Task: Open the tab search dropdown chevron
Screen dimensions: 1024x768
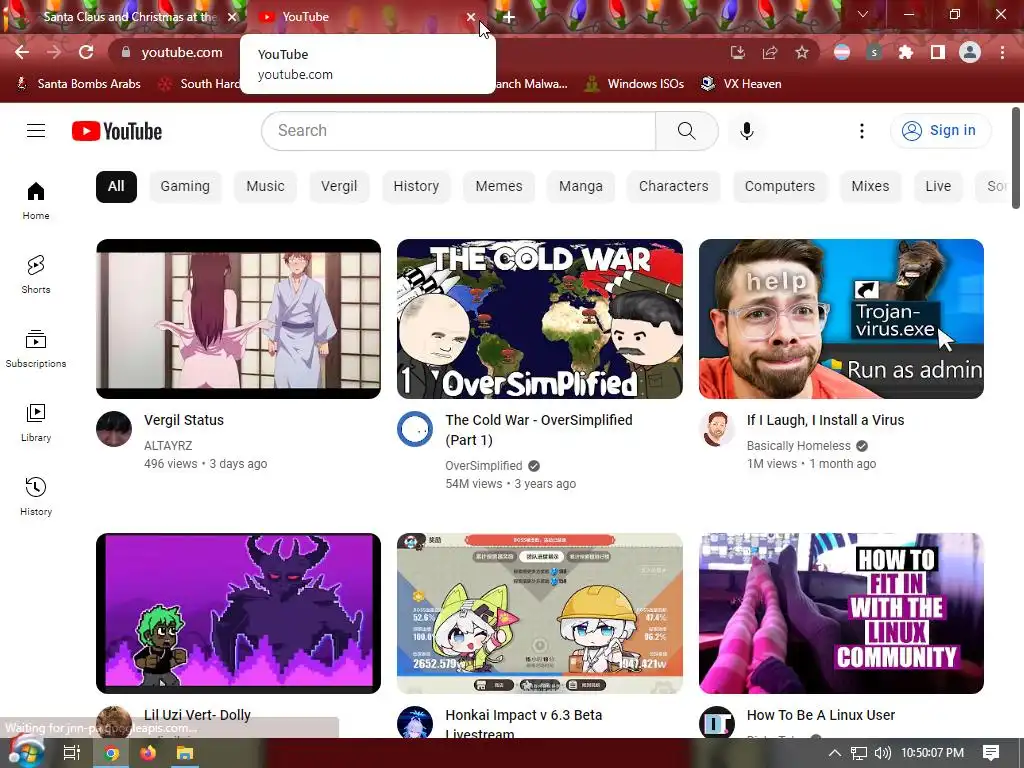Action: [863, 14]
